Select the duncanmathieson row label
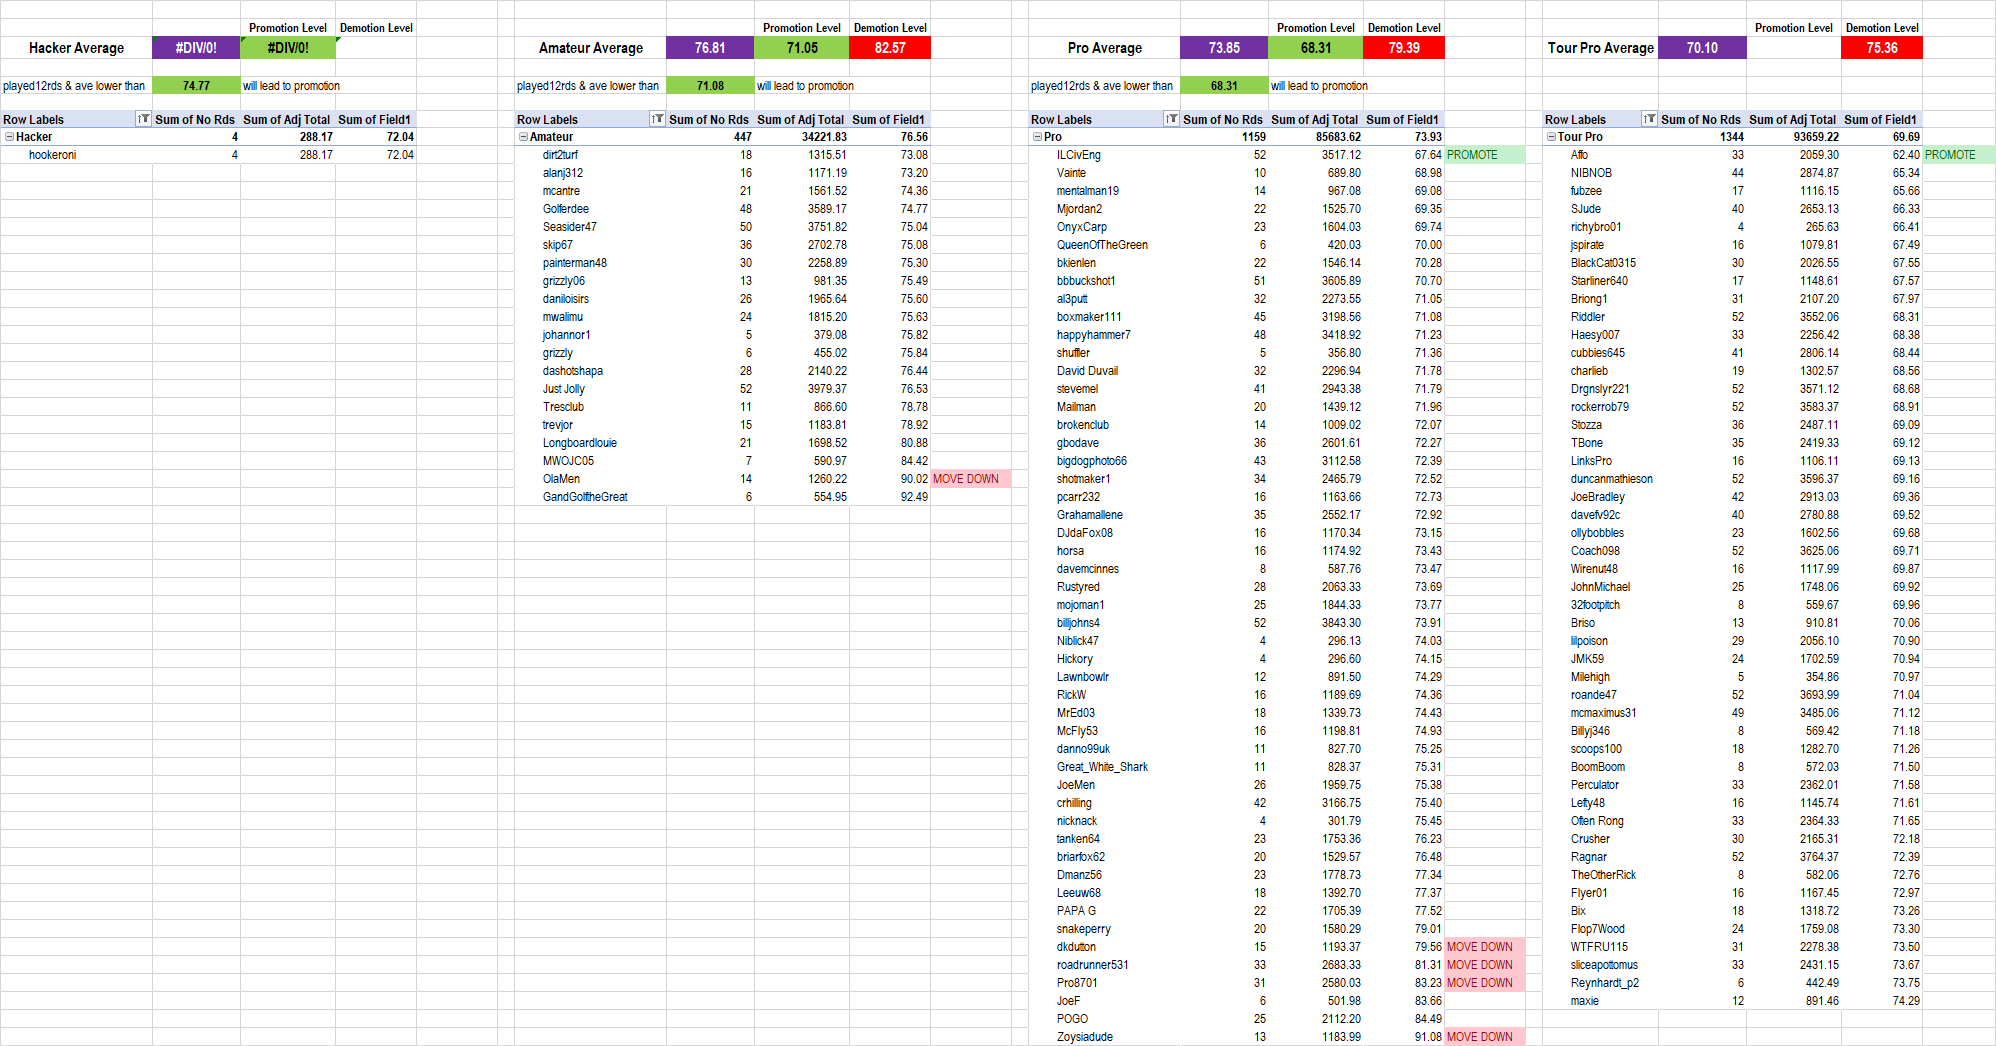The width and height of the screenshot is (1996, 1046). click(x=1611, y=479)
